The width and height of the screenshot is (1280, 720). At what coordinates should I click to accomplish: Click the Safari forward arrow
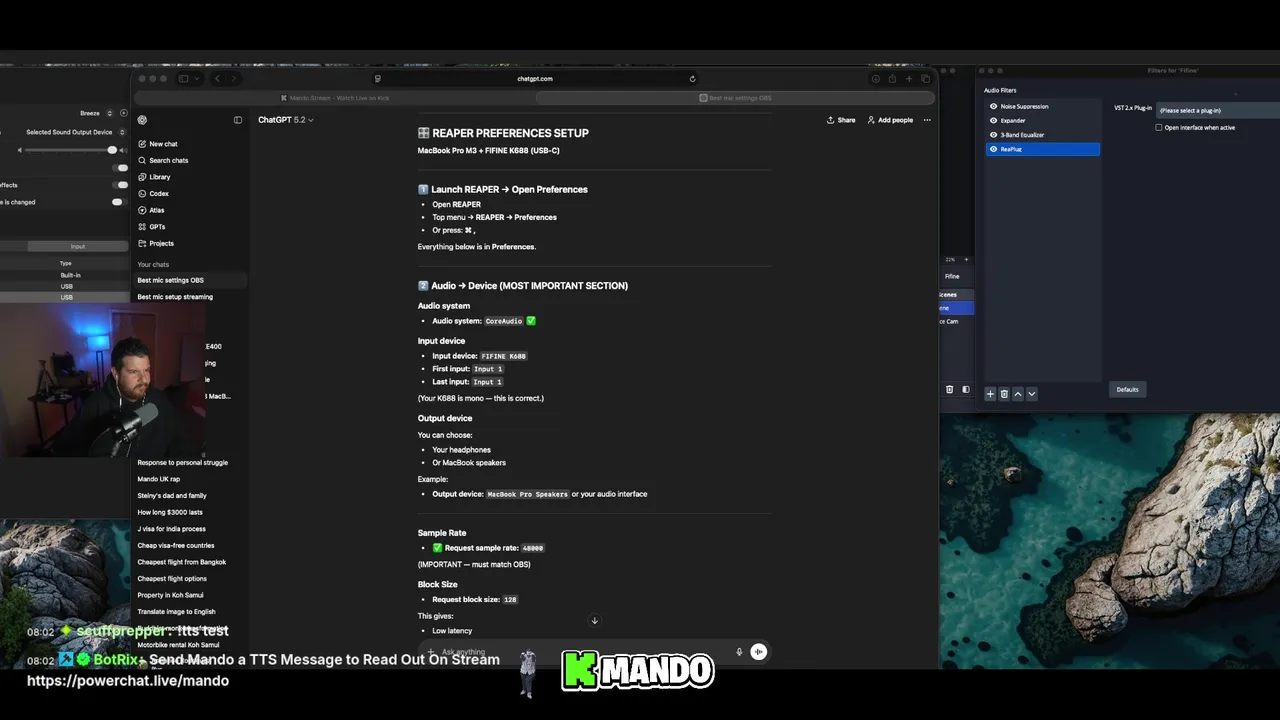pos(234,79)
